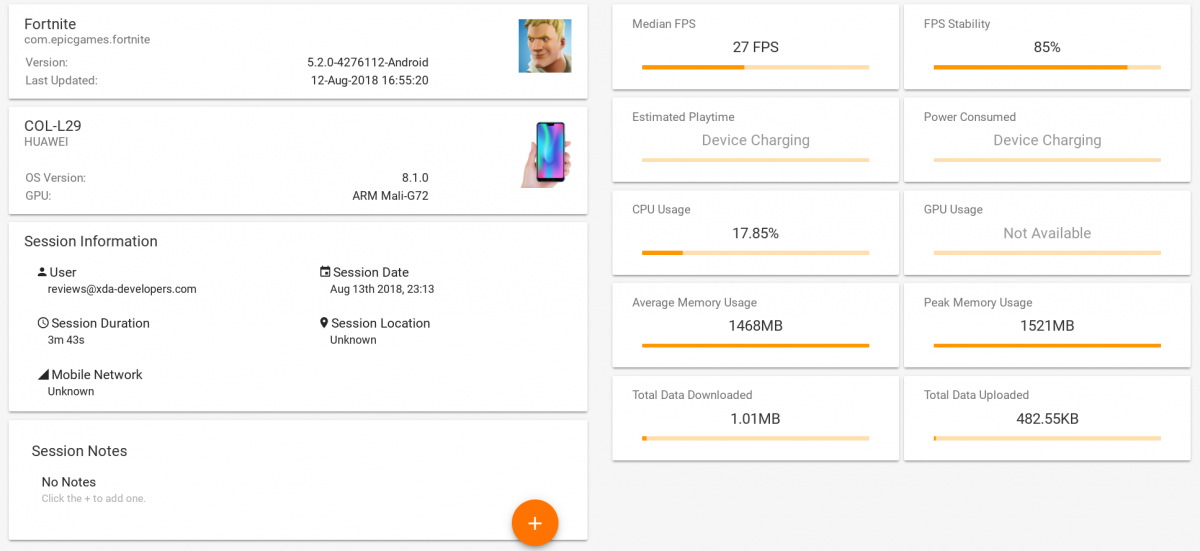Click the No Notes text in Session Notes

point(69,482)
